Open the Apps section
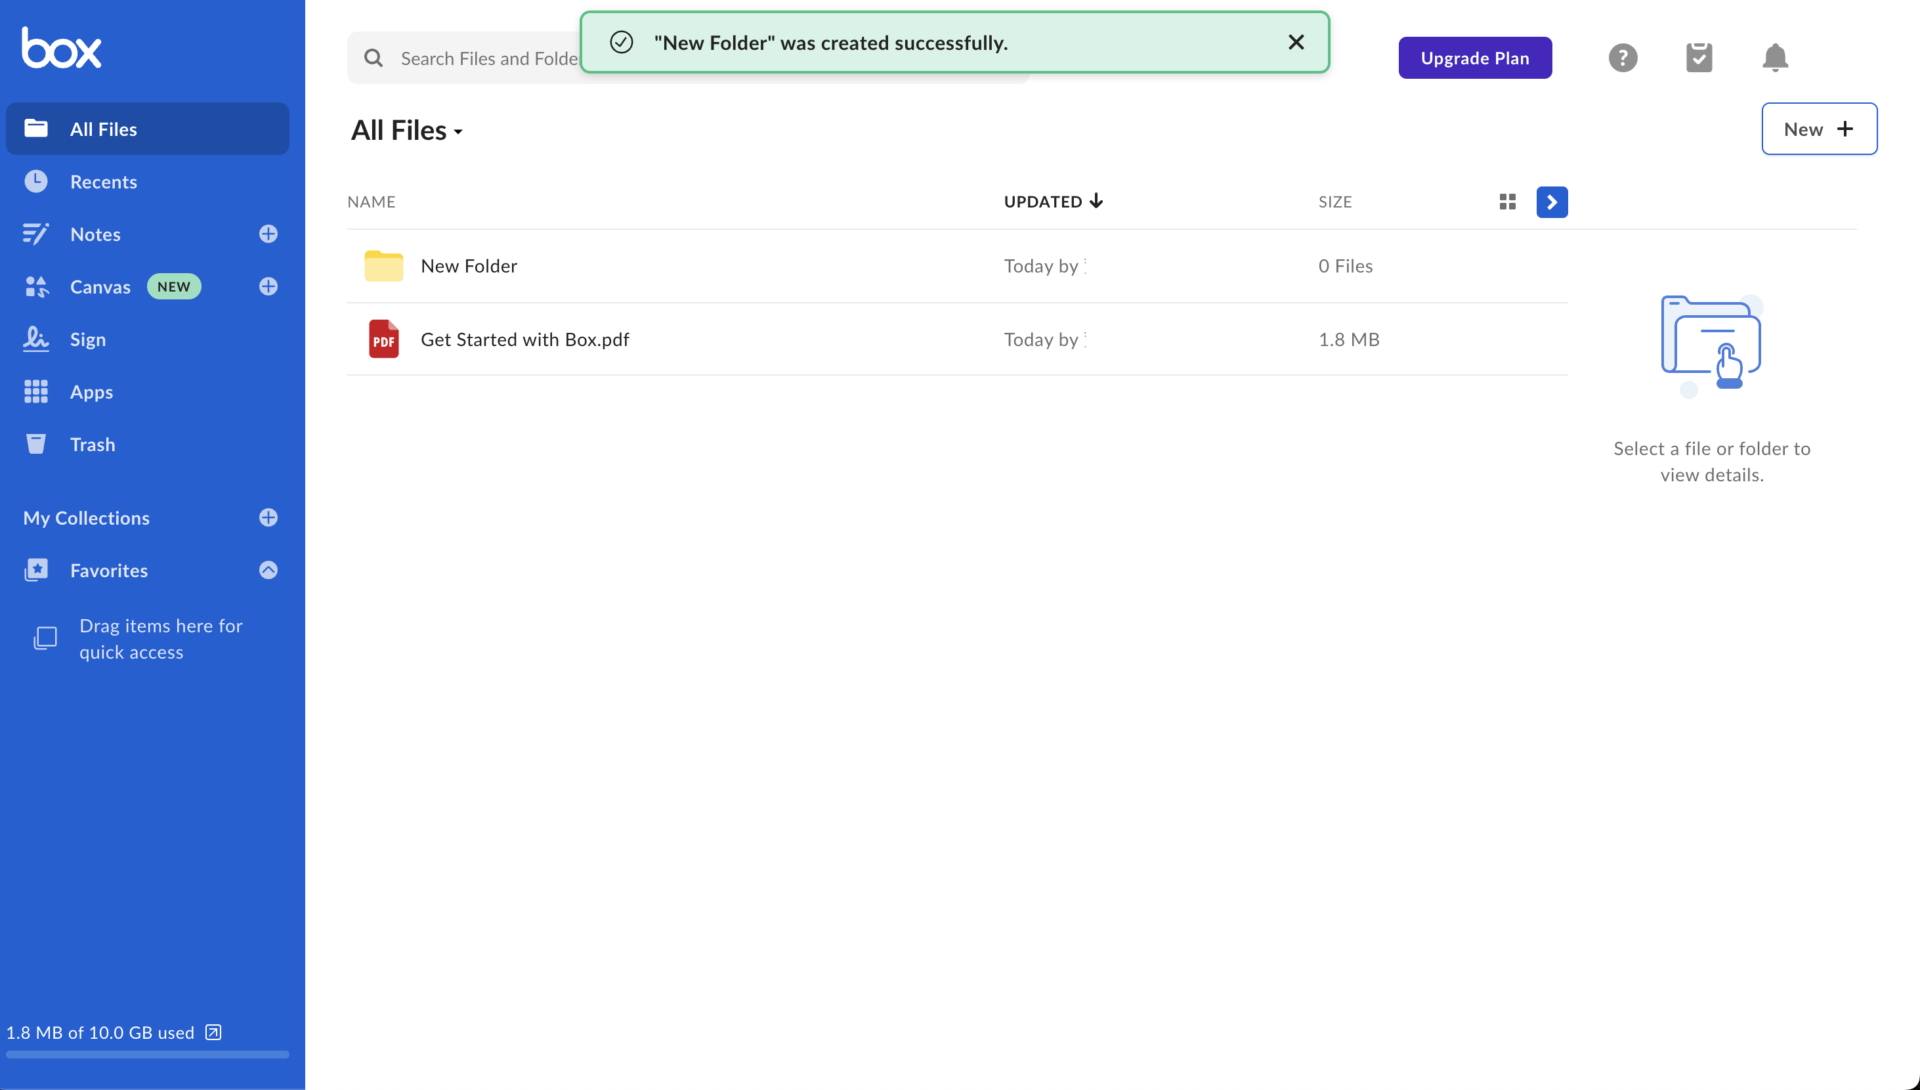Viewport: 1920px width, 1090px height. tap(91, 391)
